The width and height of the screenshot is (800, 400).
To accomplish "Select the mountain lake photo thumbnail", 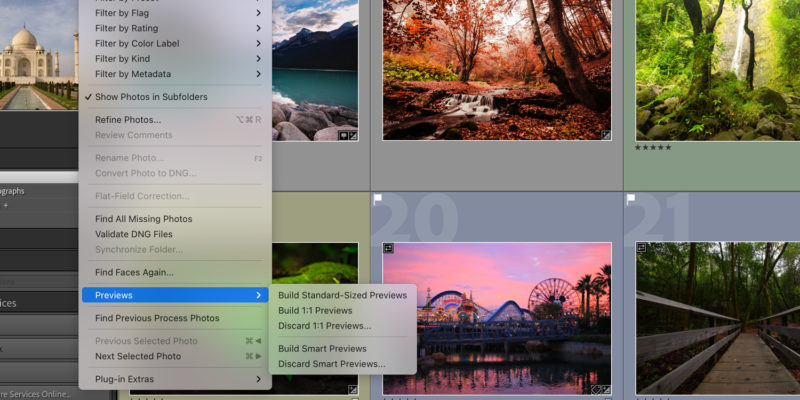I will pyautogui.click(x=315, y=70).
